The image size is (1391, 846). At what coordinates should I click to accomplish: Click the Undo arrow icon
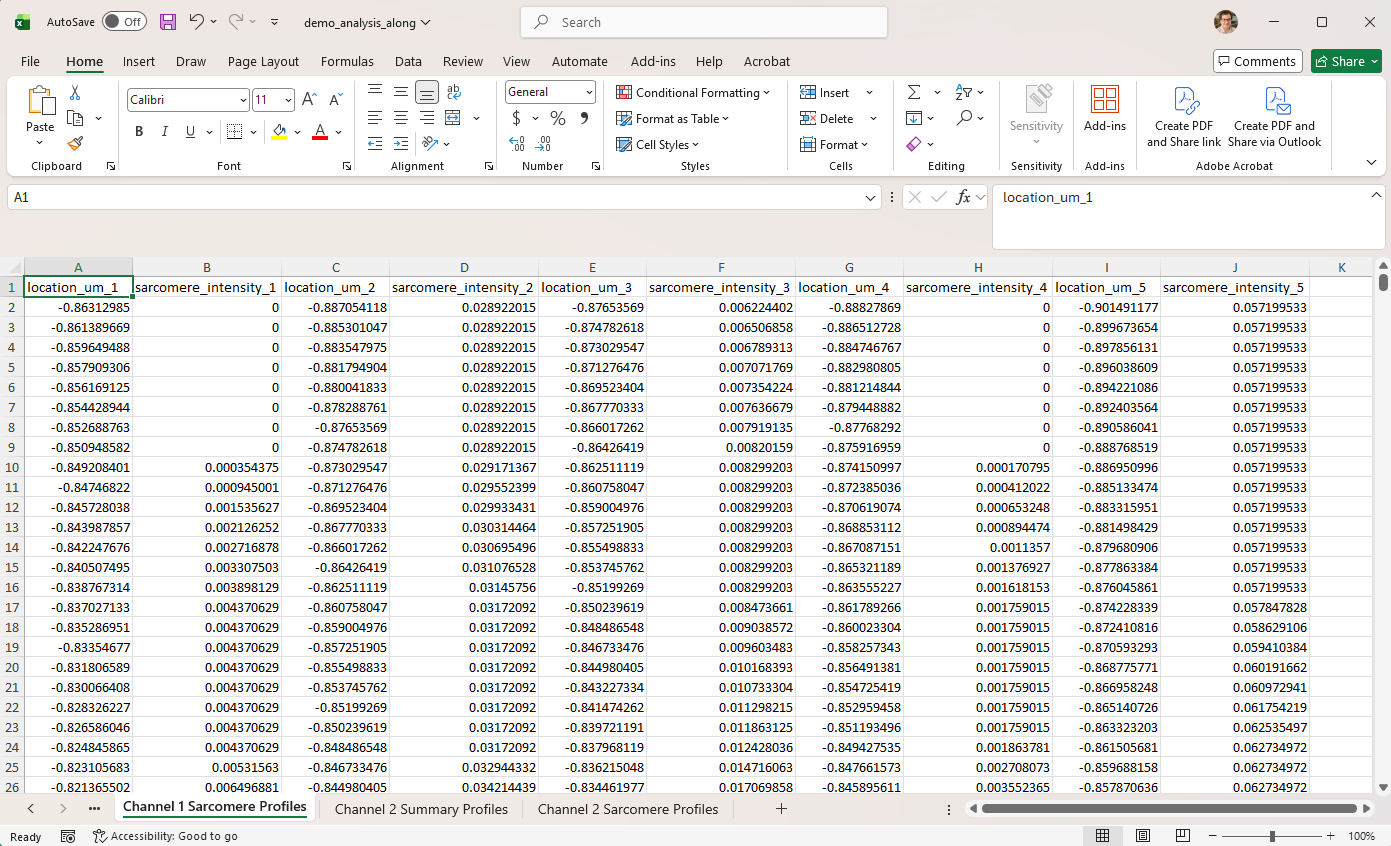[197, 21]
